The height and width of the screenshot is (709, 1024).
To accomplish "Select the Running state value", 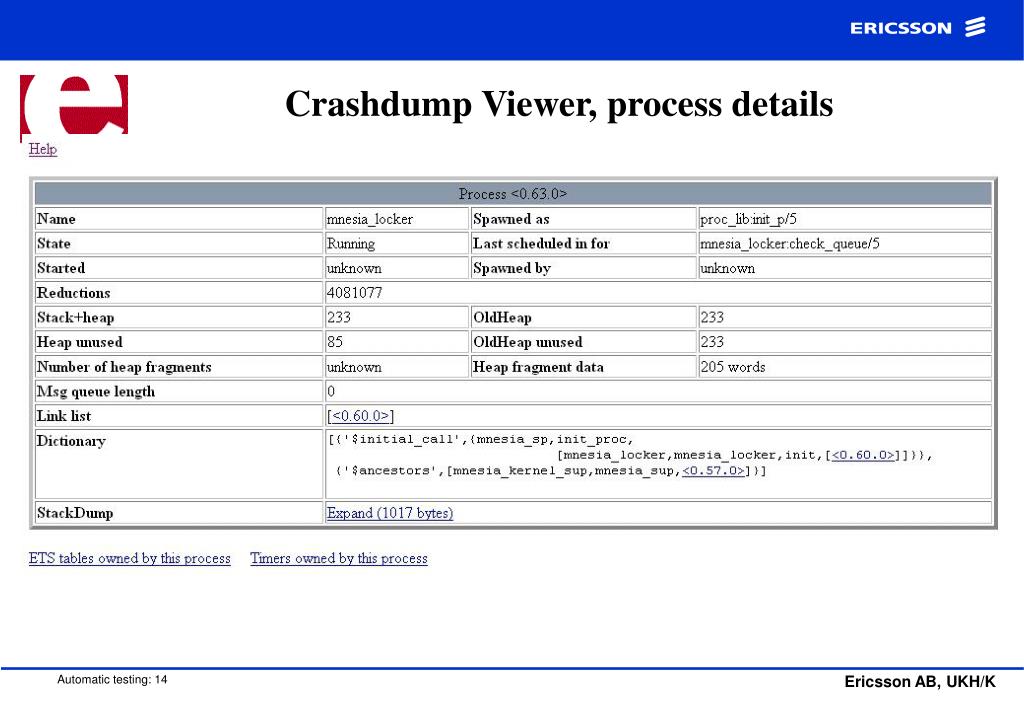I will (351, 244).
